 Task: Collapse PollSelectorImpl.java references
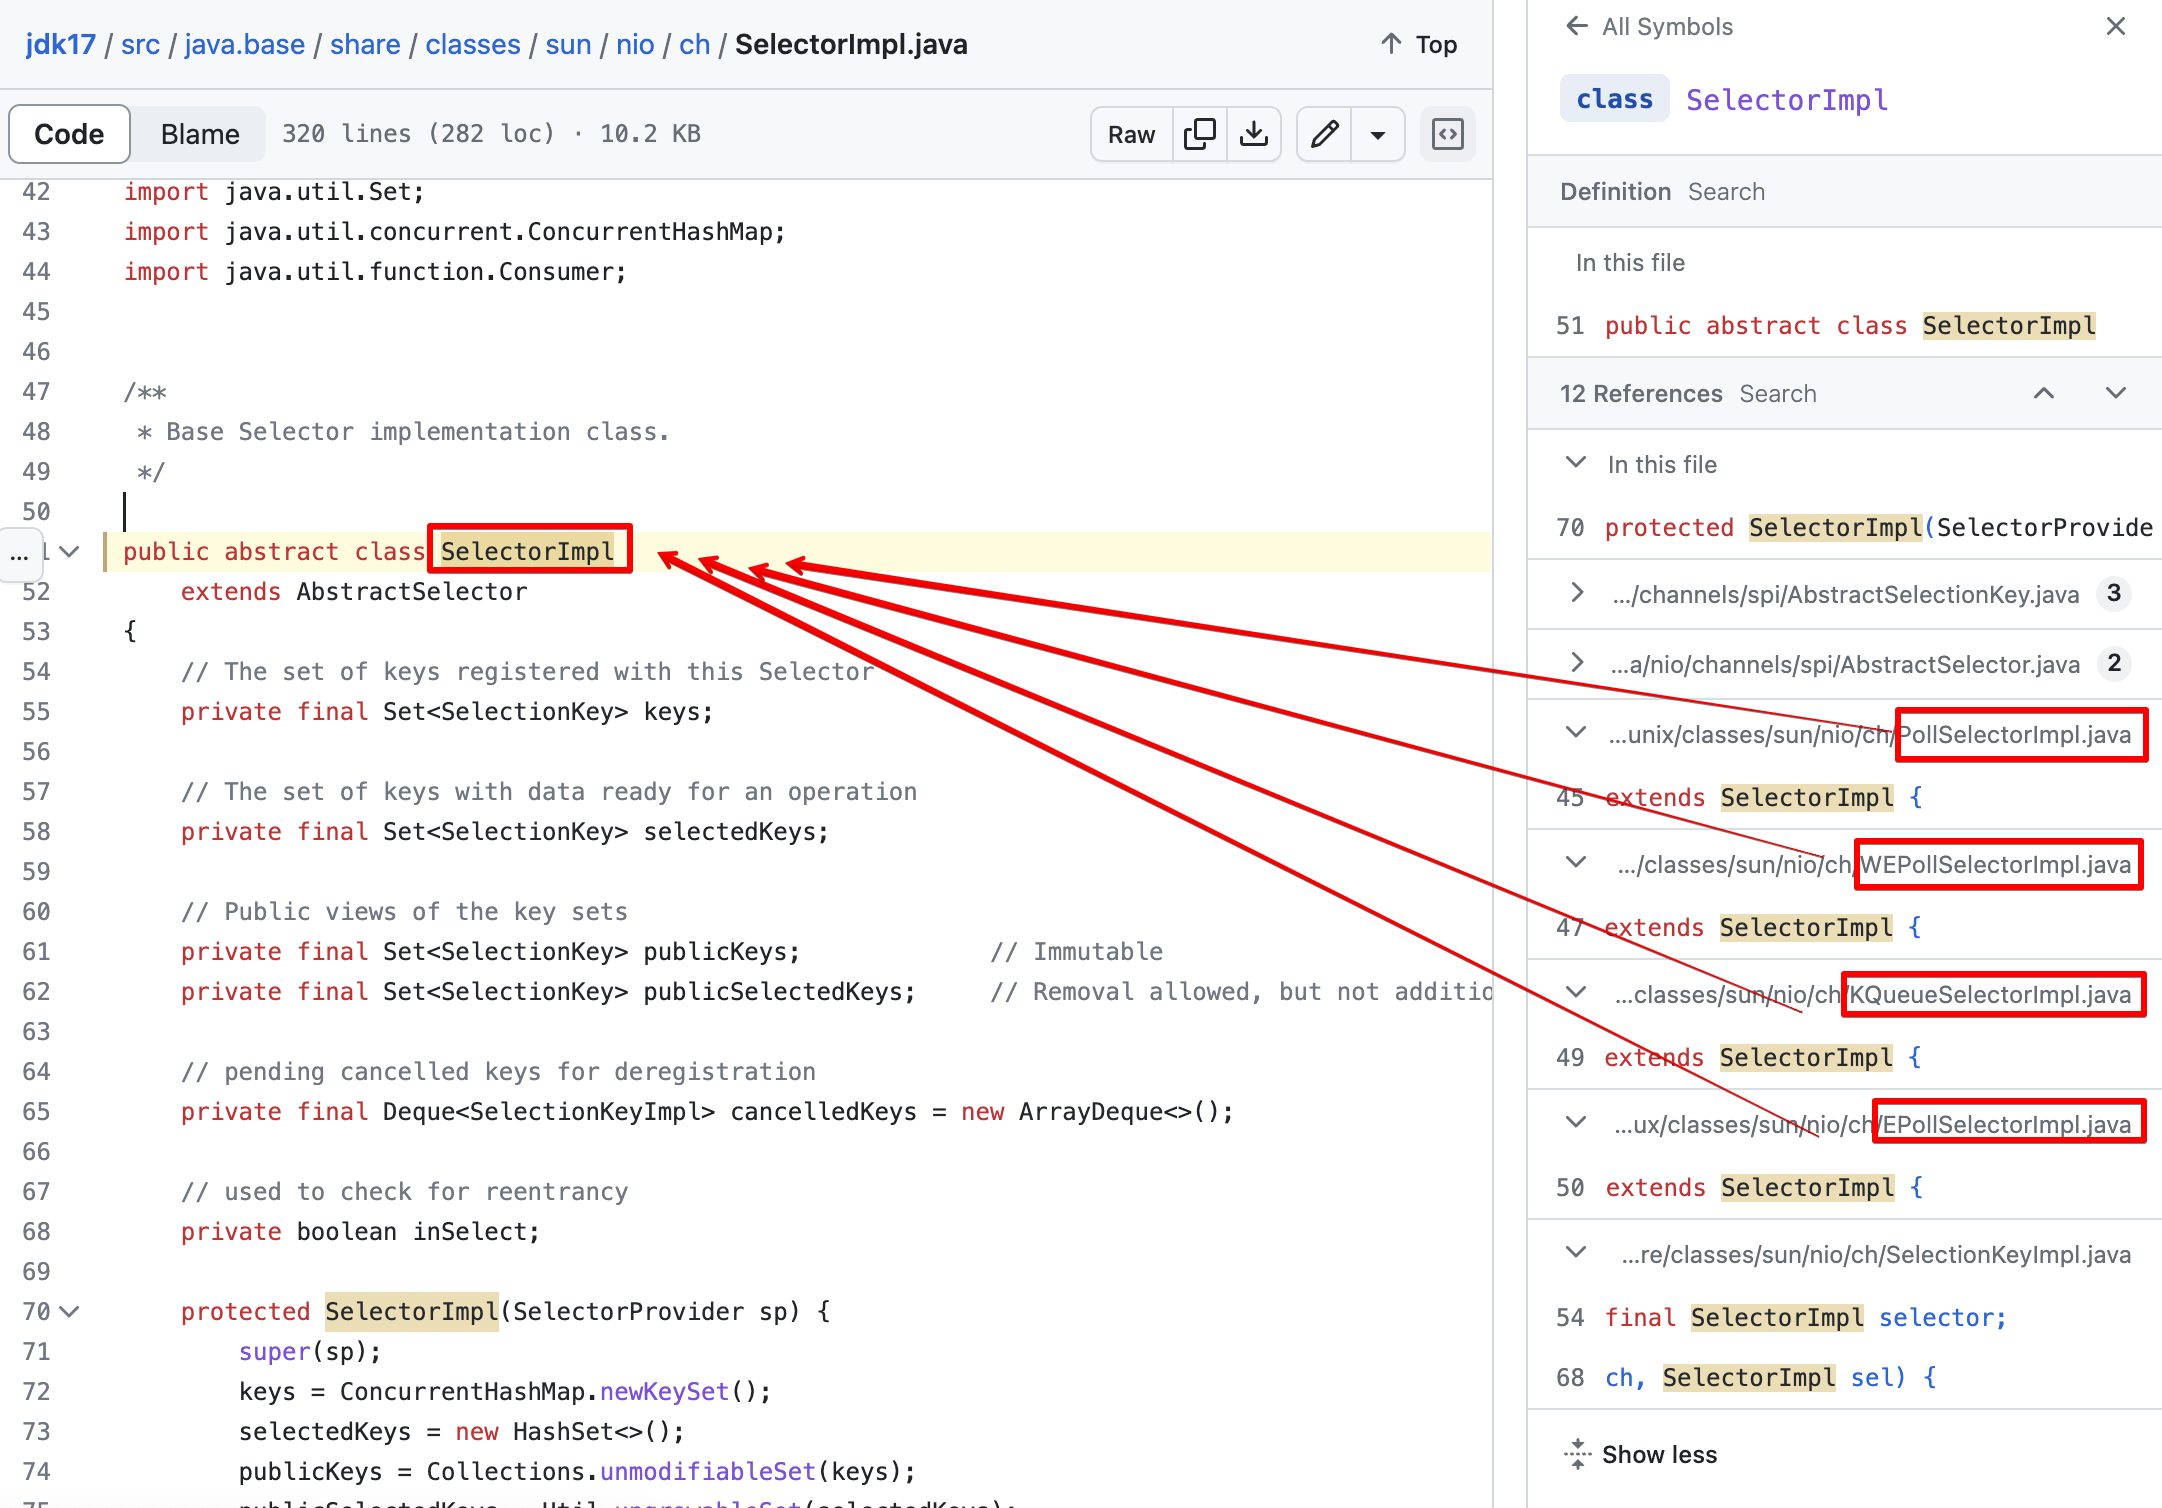[1576, 733]
